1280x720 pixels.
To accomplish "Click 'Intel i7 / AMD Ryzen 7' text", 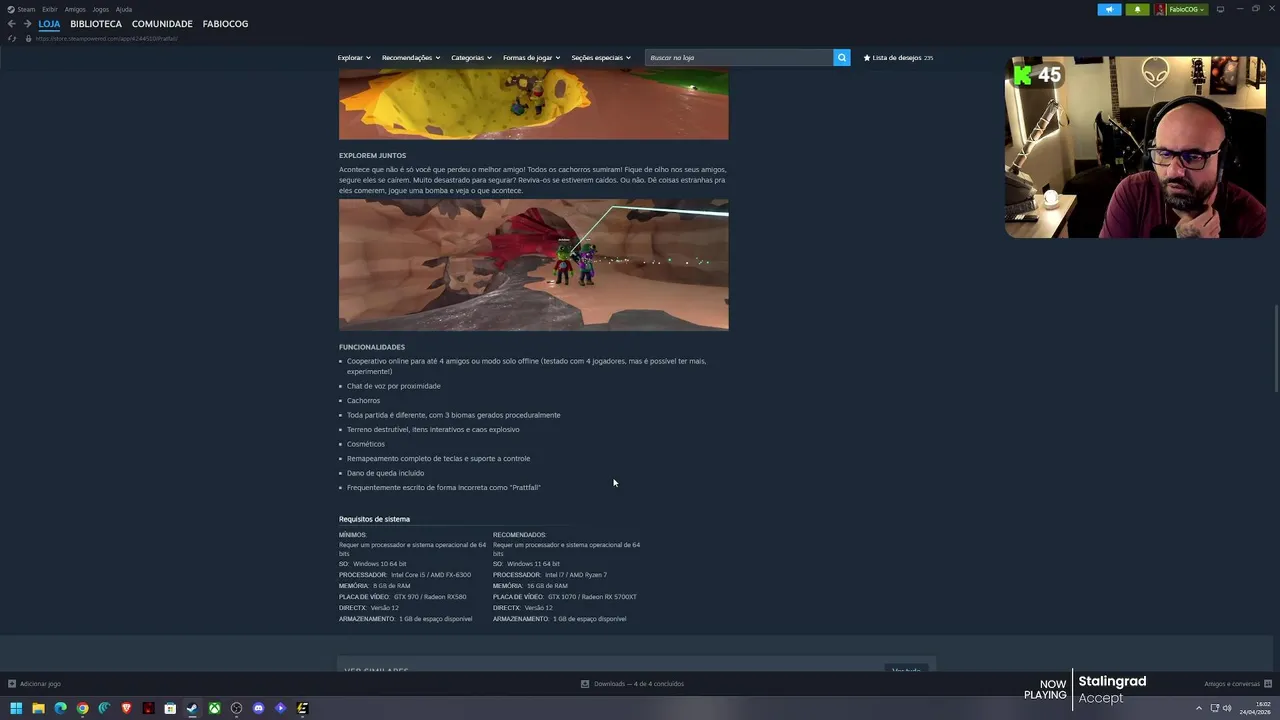I will (576, 575).
